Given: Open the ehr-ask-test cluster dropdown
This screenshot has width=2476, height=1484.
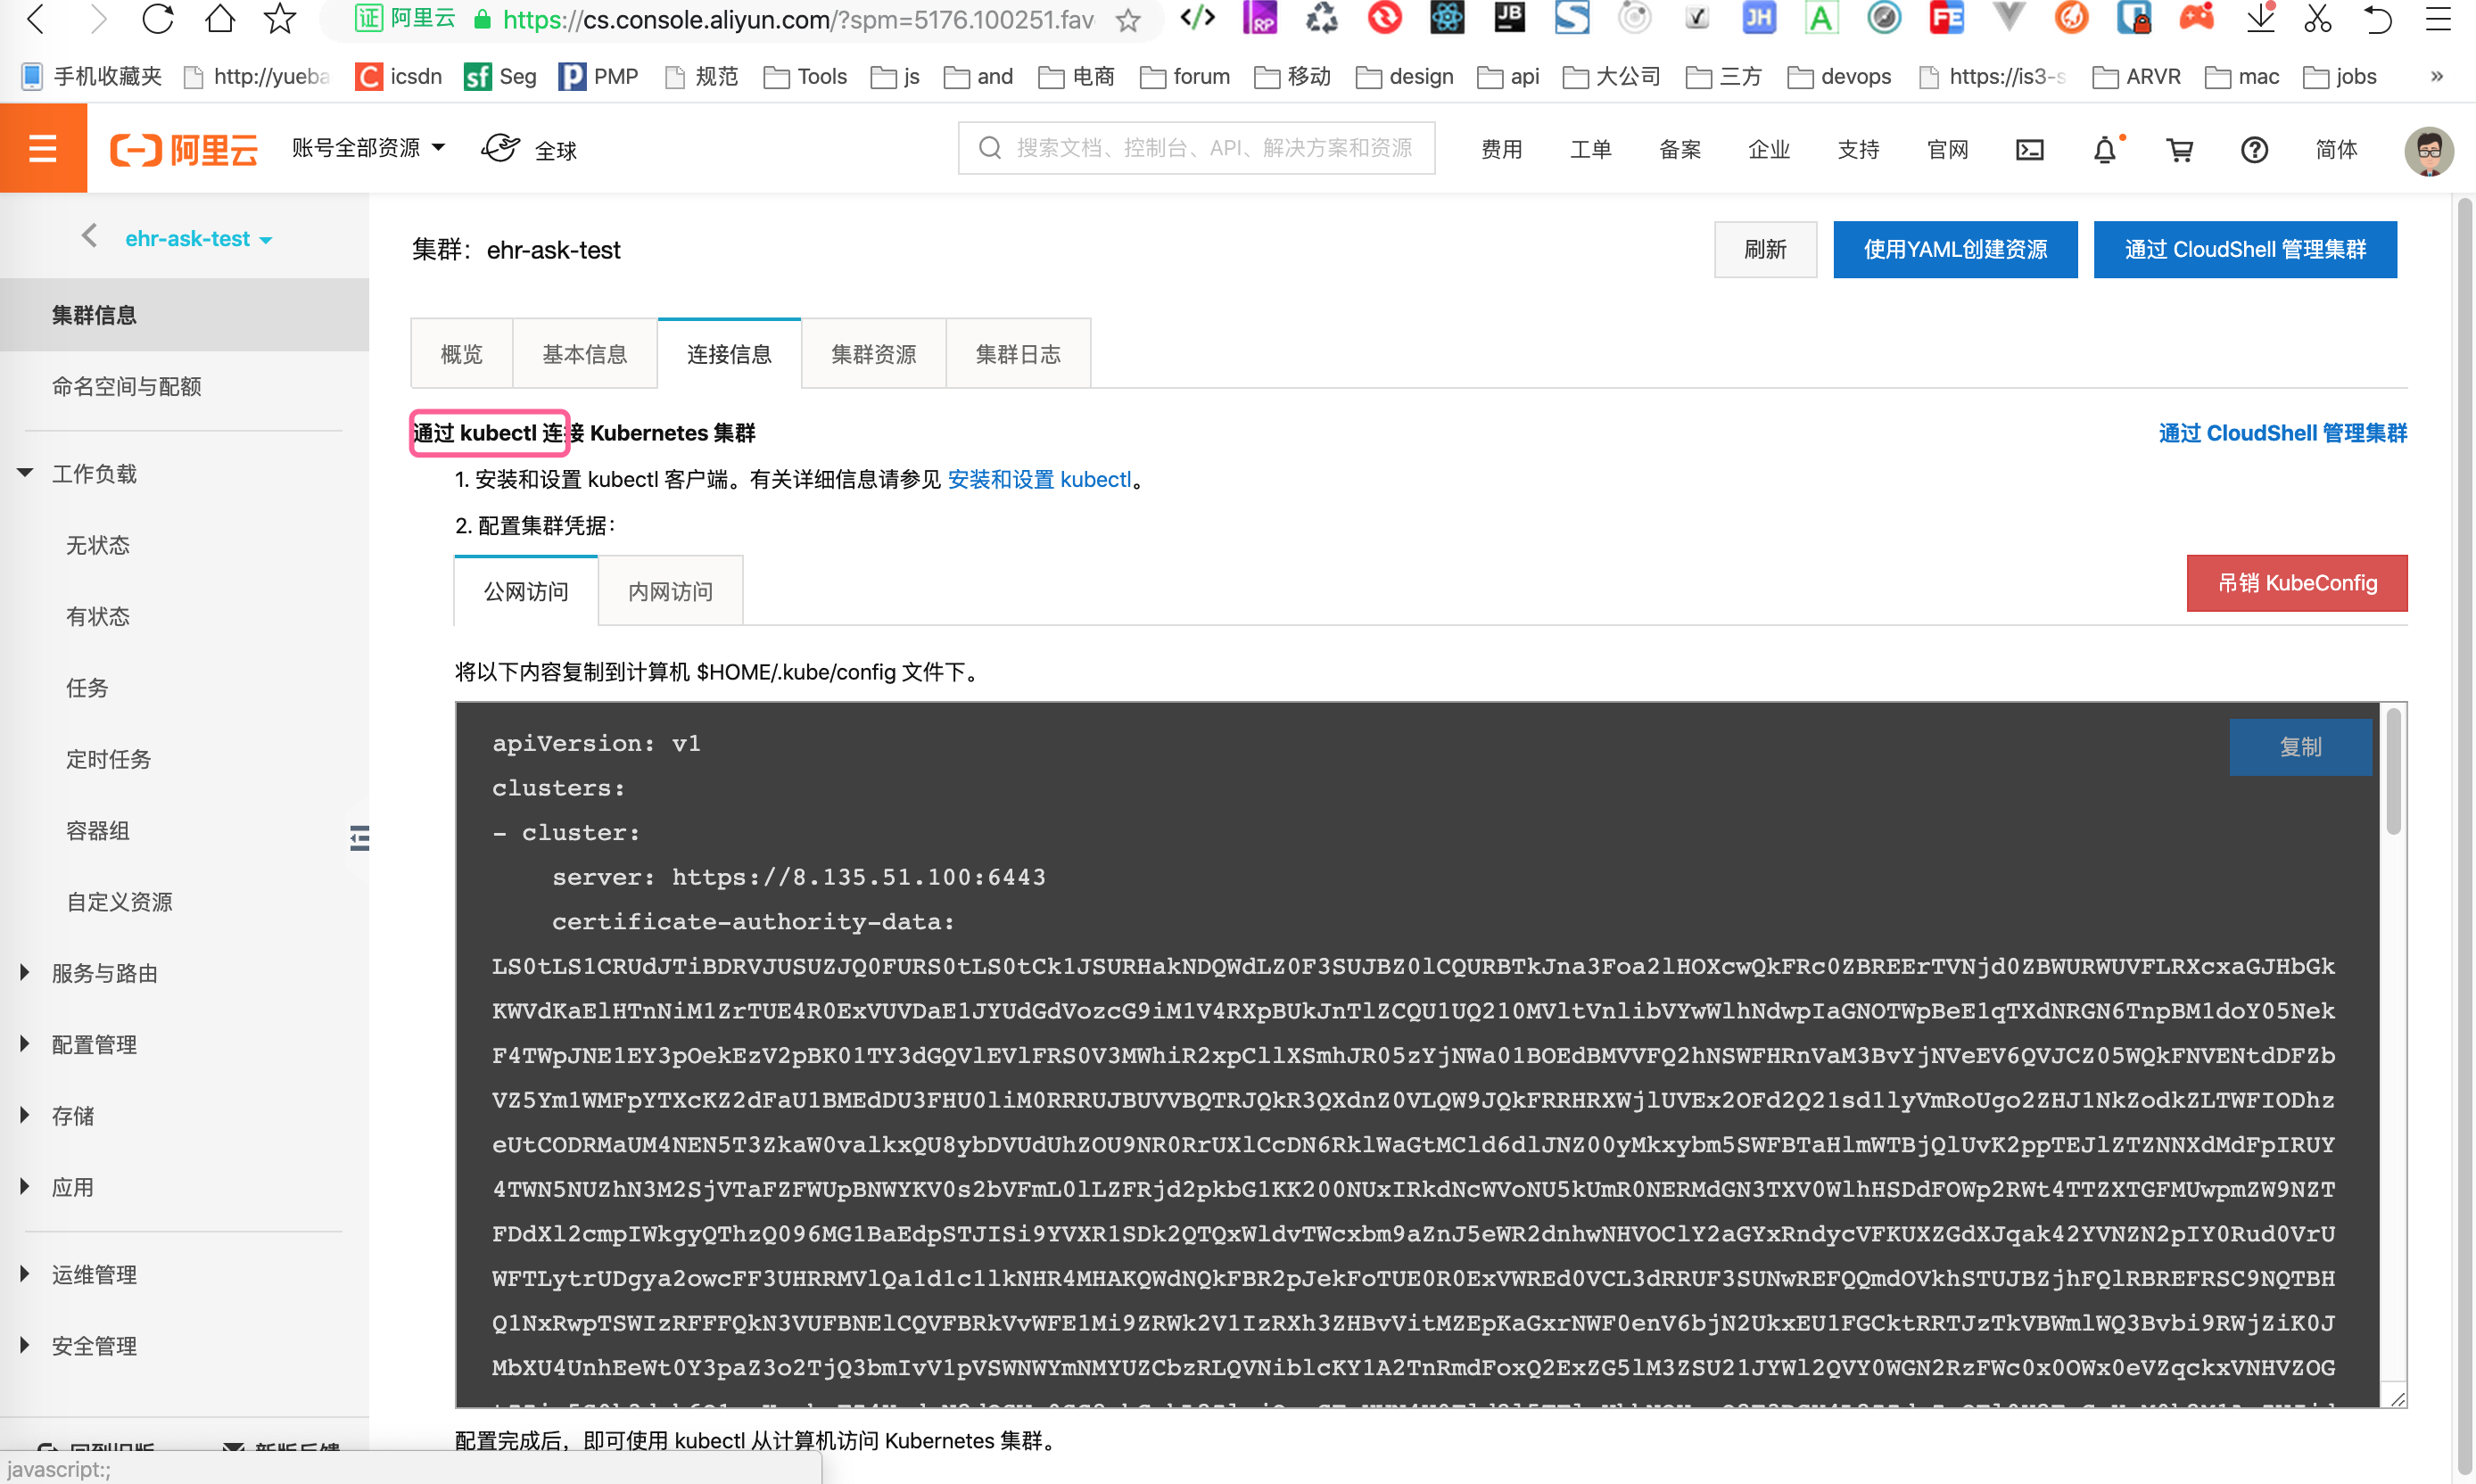Looking at the screenshot, I should point(198,239).
